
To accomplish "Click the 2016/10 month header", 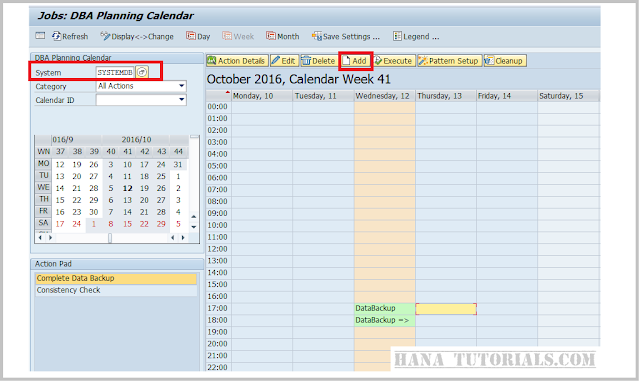I will tap(136, 140).
